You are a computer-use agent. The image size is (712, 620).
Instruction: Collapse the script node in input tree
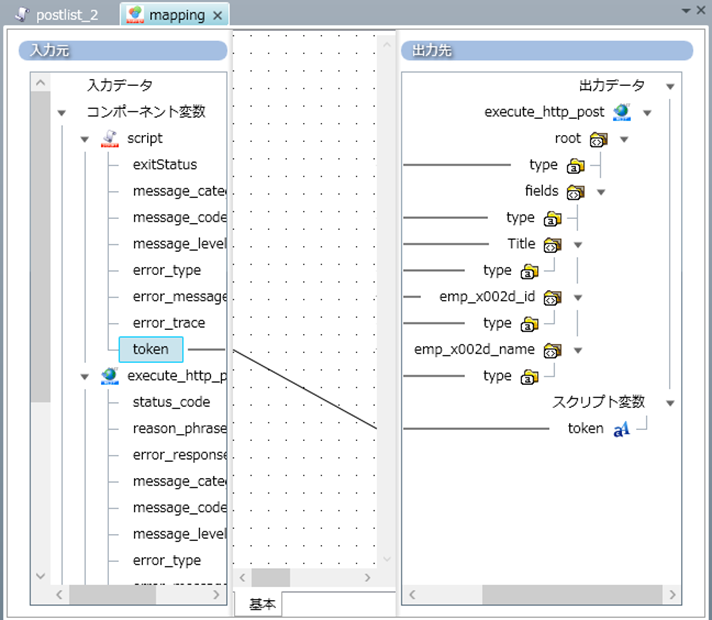coord(85,139)
